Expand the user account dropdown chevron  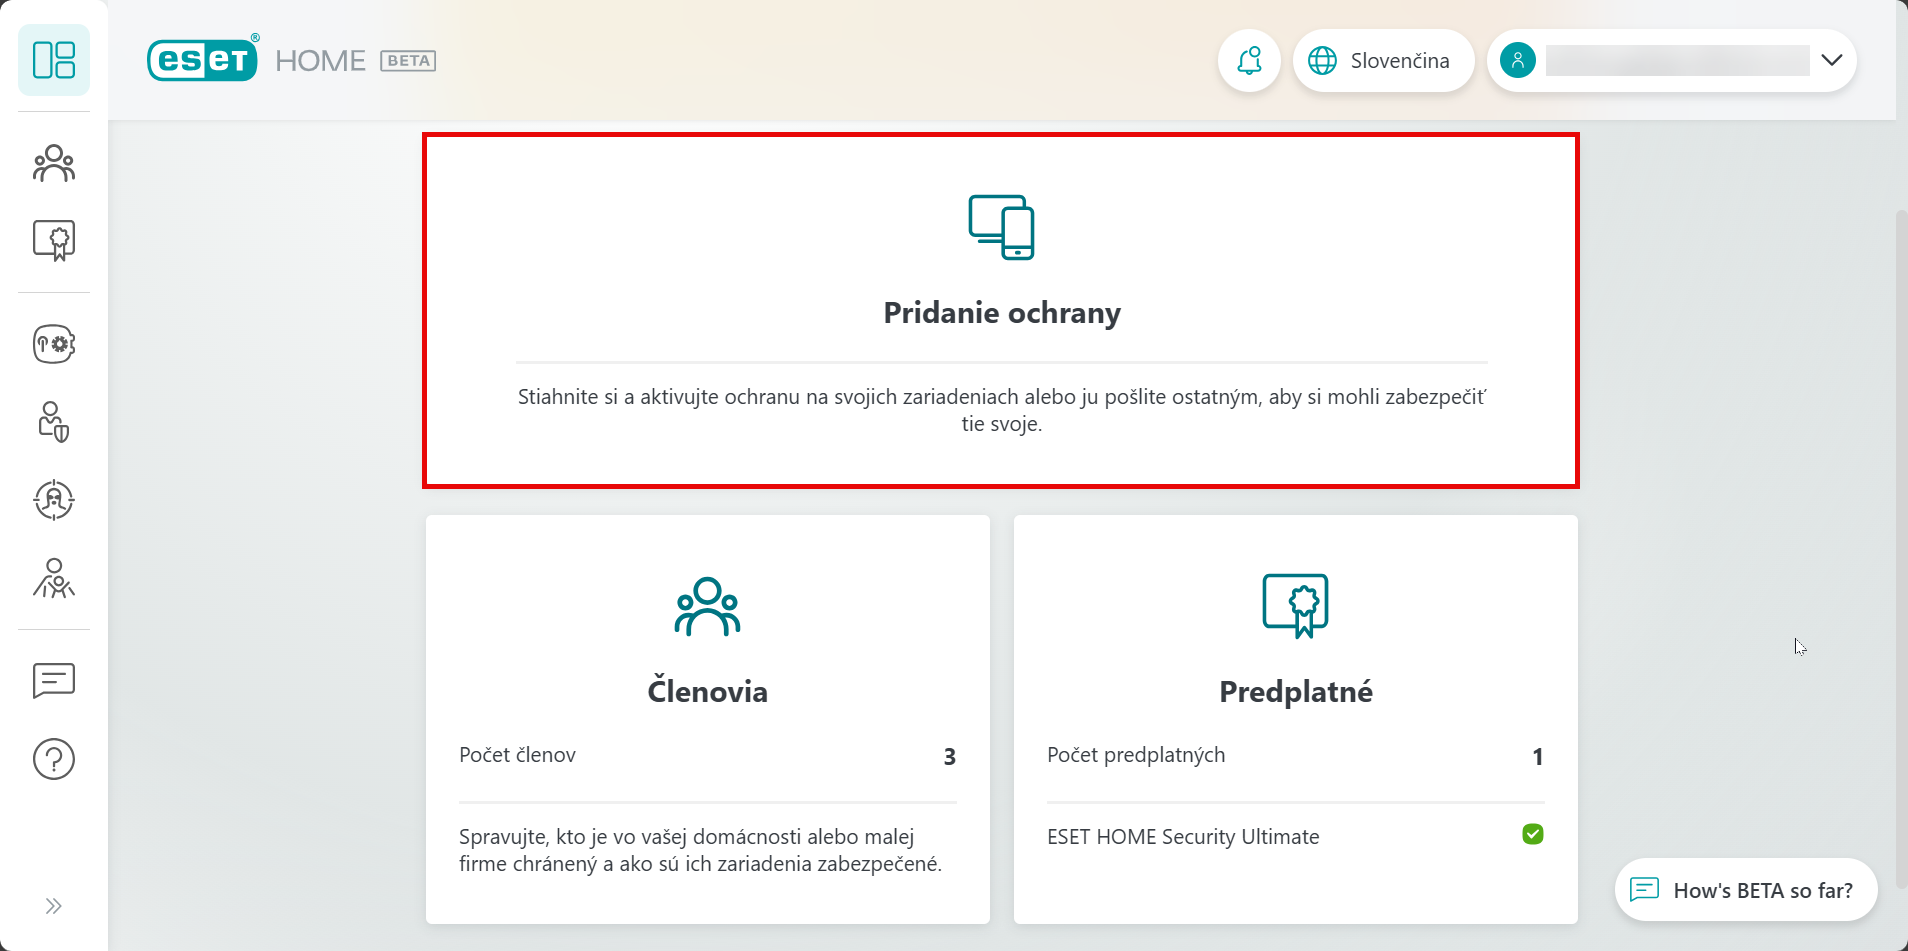1831,60
